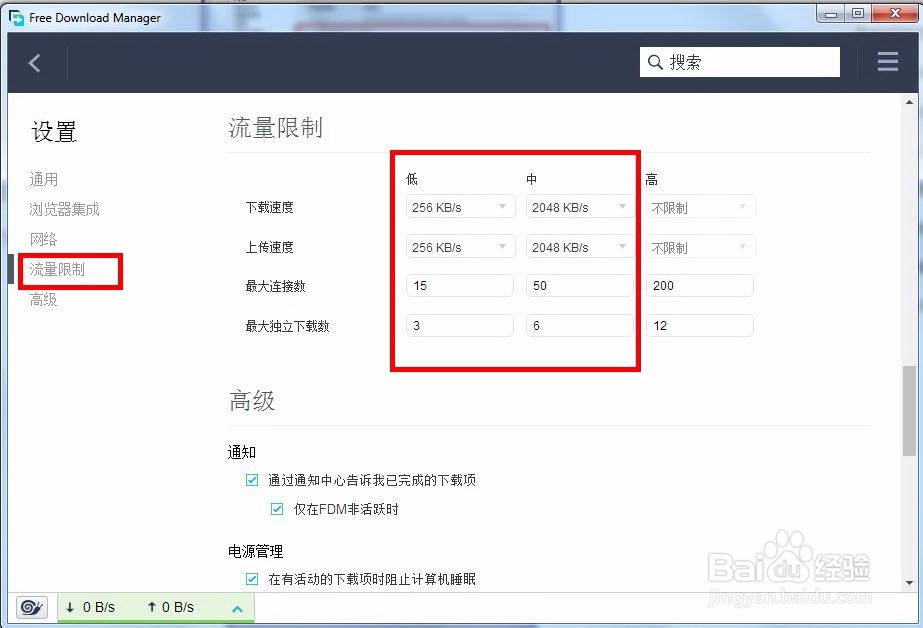Click the 最大连接数 field showing 200

pyautogui.click(x=699, y=285)
